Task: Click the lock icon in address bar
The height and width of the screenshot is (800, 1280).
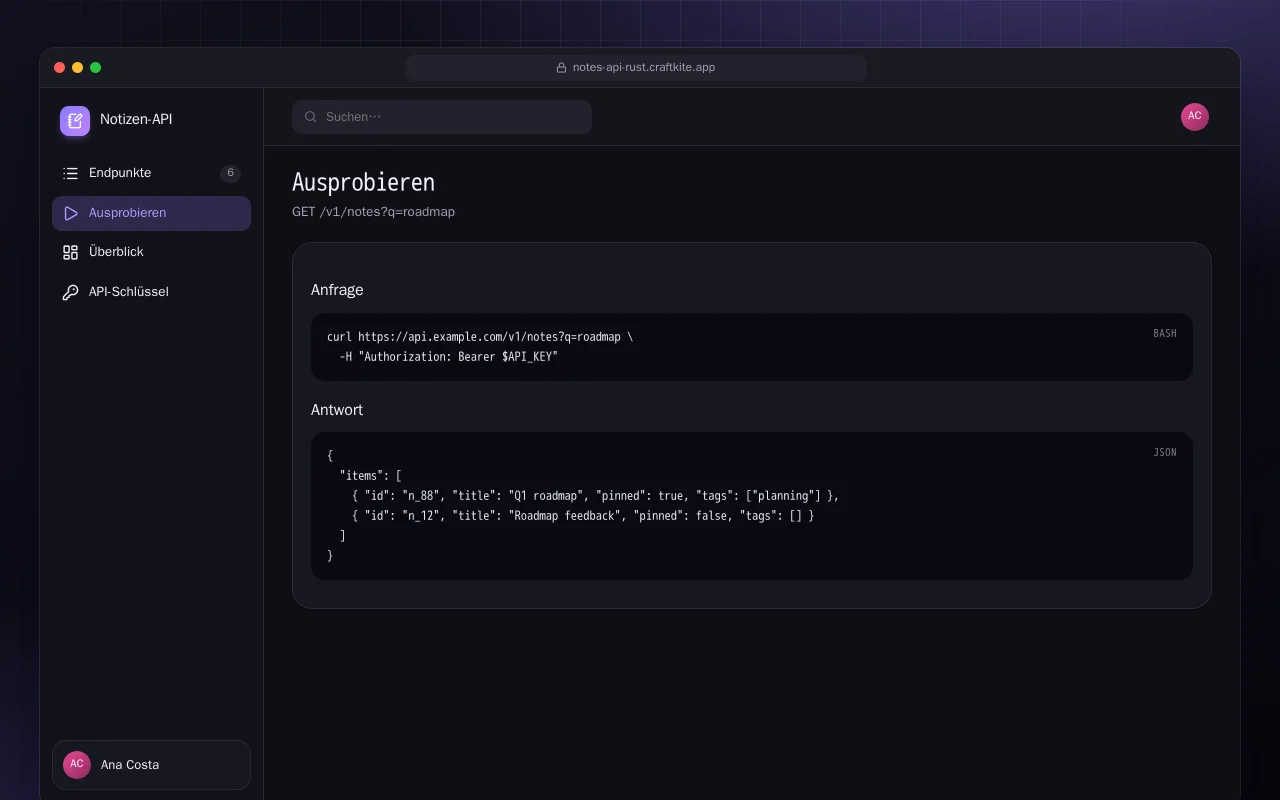Action: click(562, 68)
